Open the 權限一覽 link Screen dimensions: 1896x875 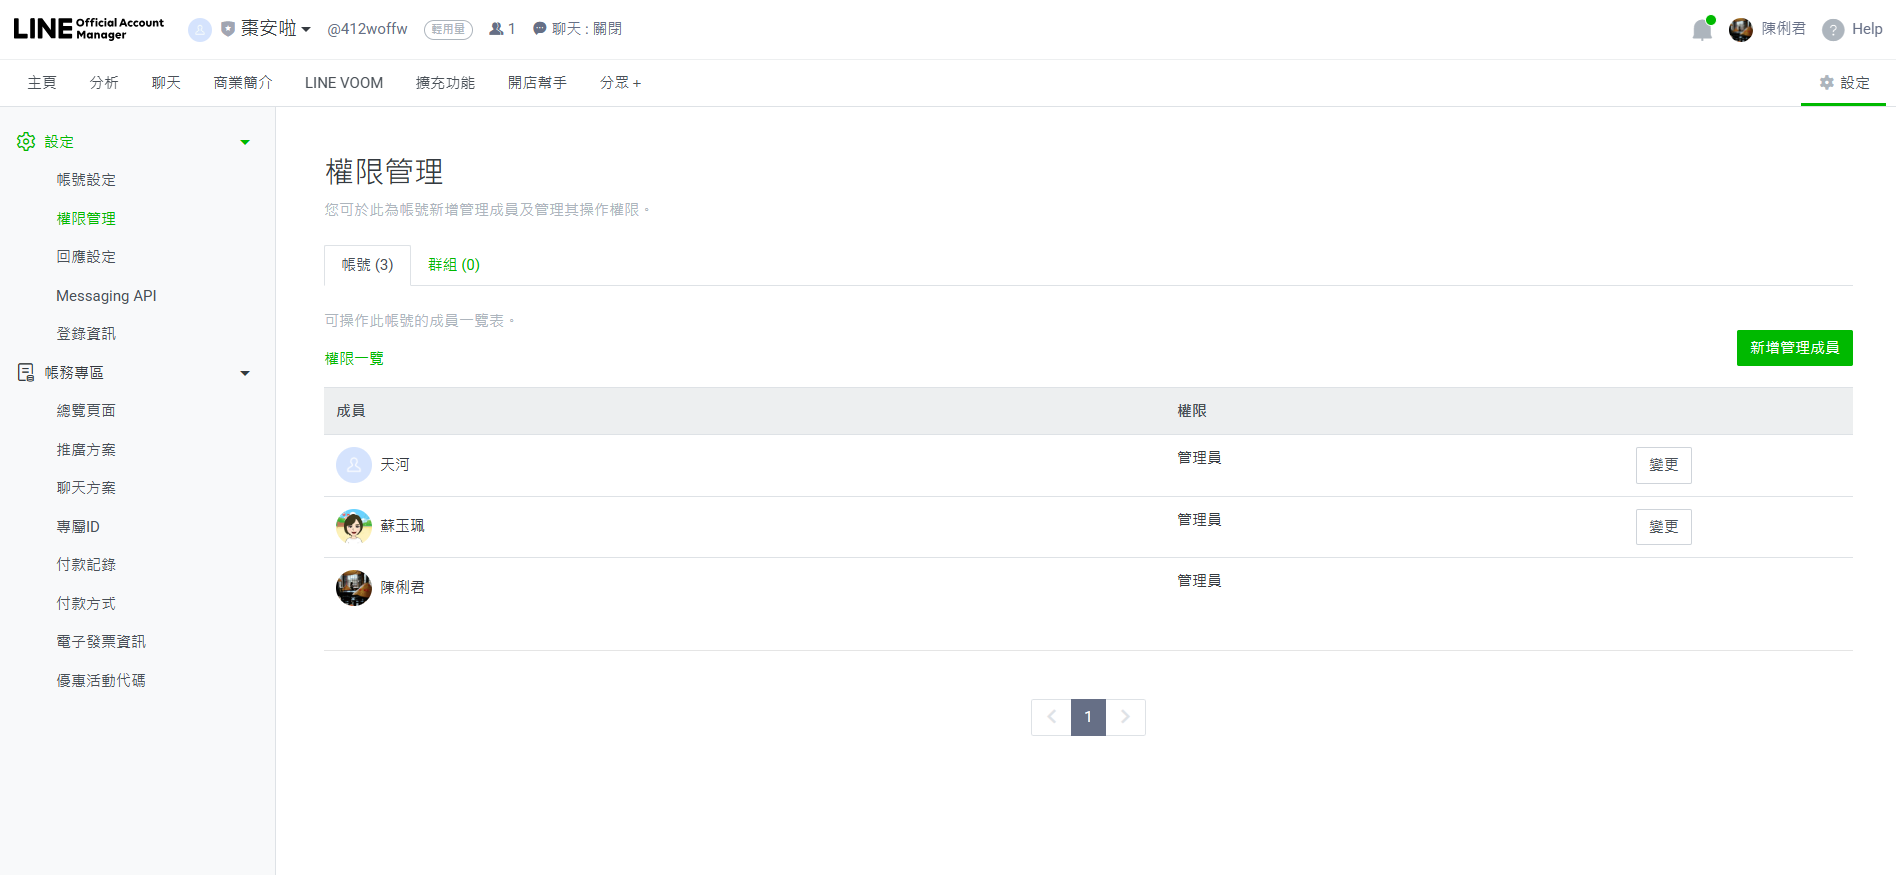354,359
